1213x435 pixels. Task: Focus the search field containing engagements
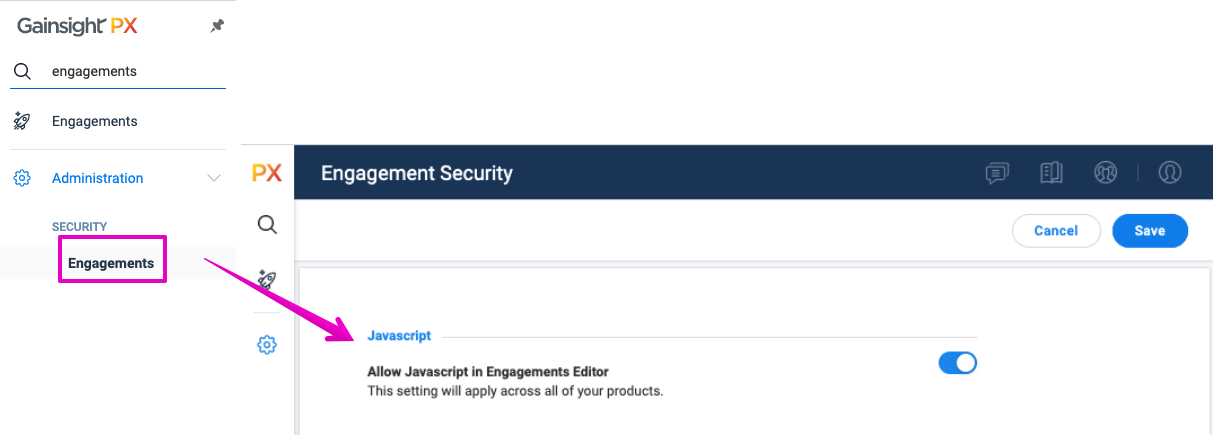pyautogui.click(x=118, y=72)
